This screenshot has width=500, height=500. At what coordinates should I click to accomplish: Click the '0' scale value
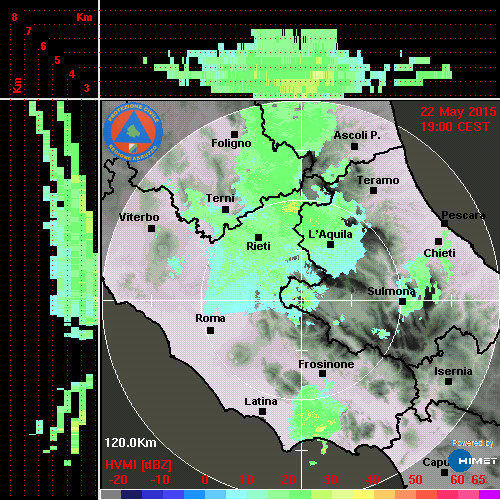205,480
